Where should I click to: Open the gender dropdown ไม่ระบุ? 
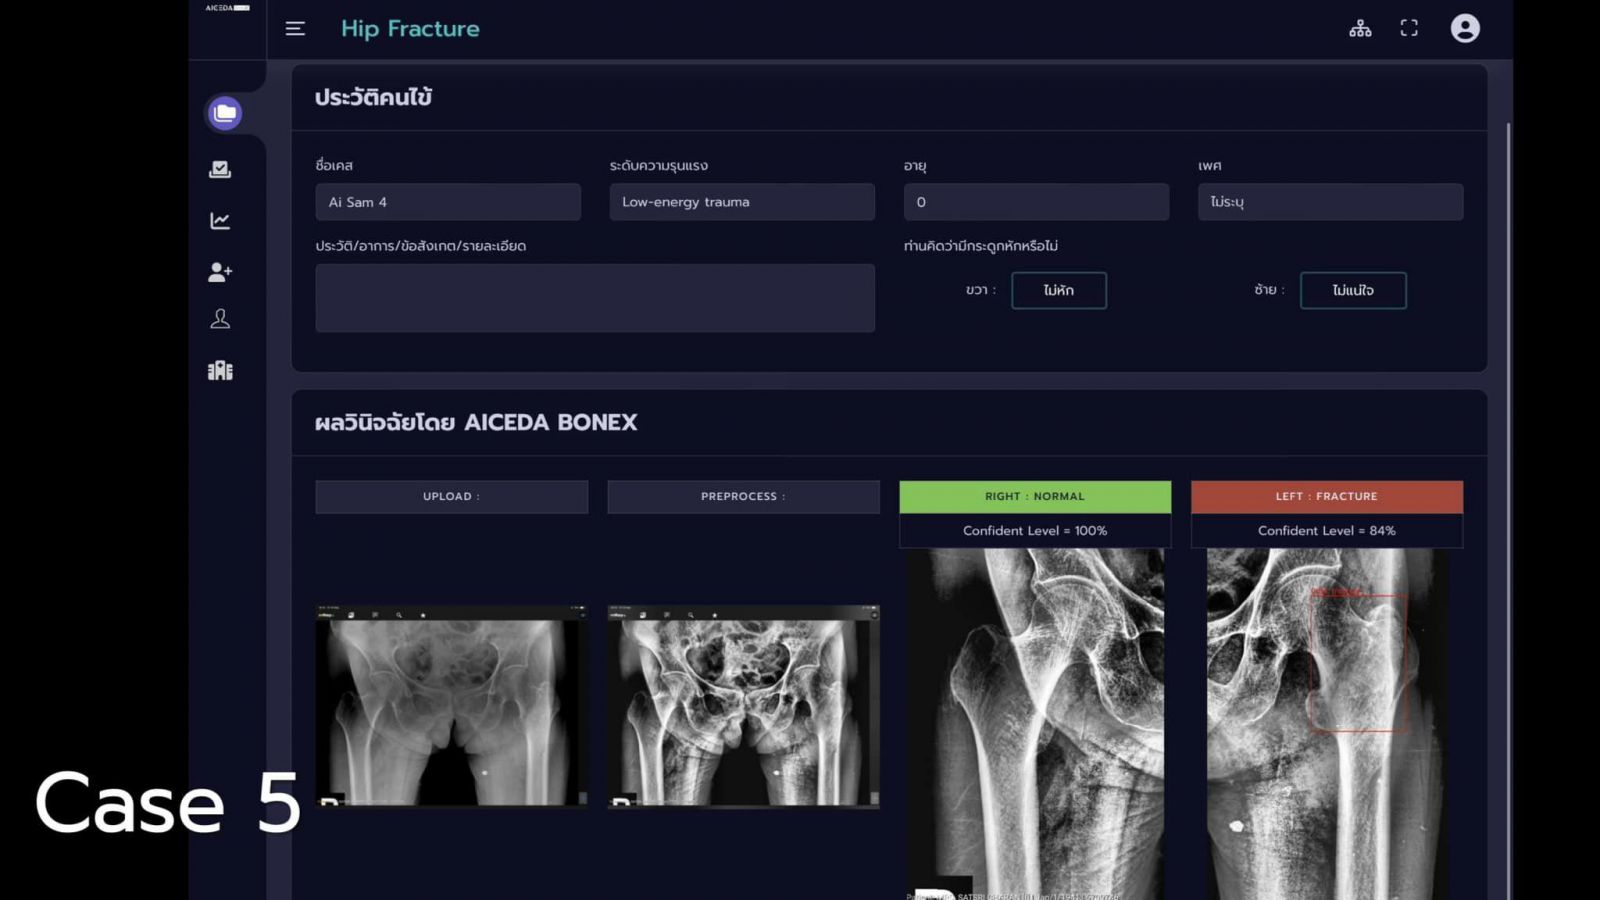coord(1330,202)
